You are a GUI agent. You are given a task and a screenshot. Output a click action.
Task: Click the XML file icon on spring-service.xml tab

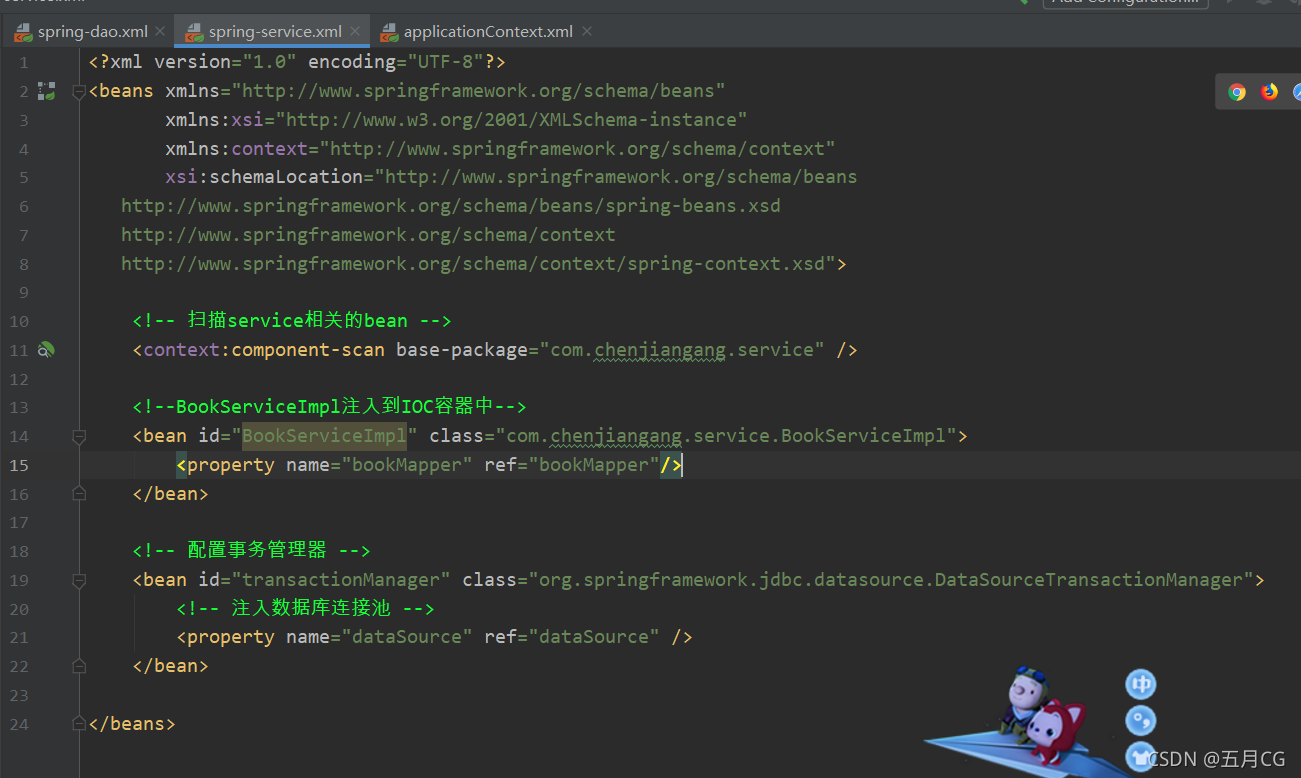click(194, 32)
